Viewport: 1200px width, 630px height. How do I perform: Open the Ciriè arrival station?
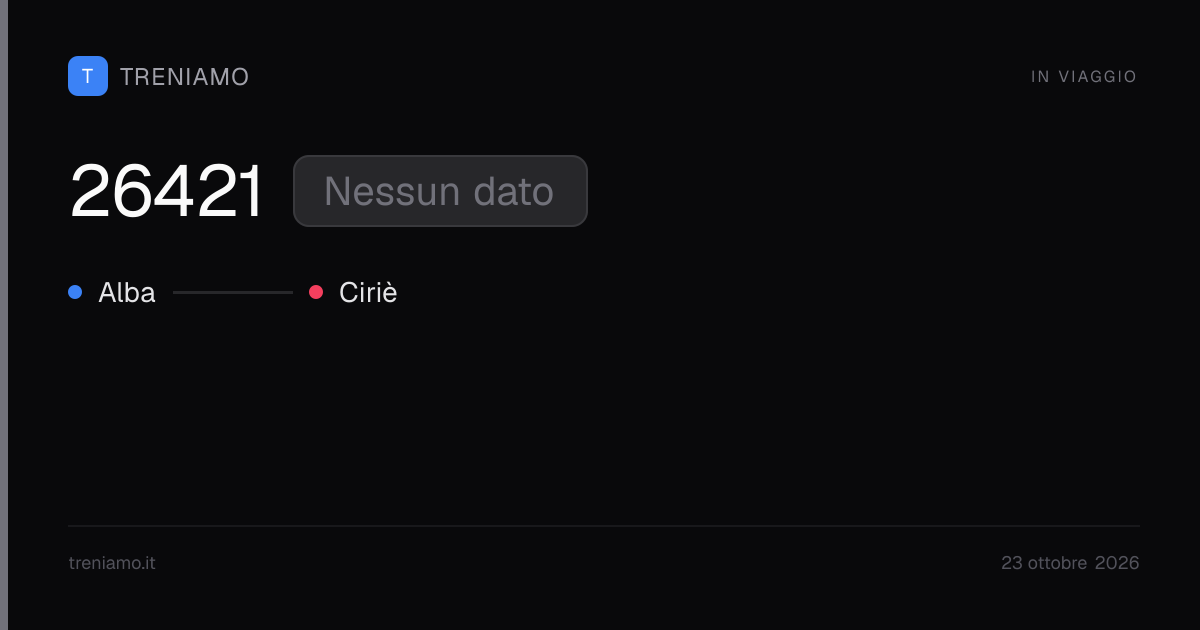point(368,293)
